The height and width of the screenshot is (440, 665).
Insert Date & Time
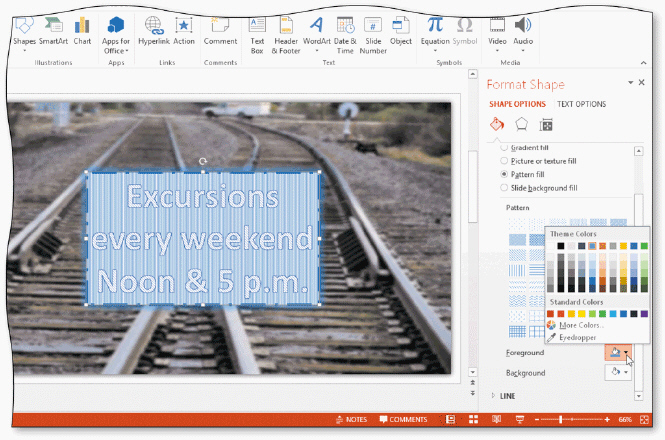[345, 35]
